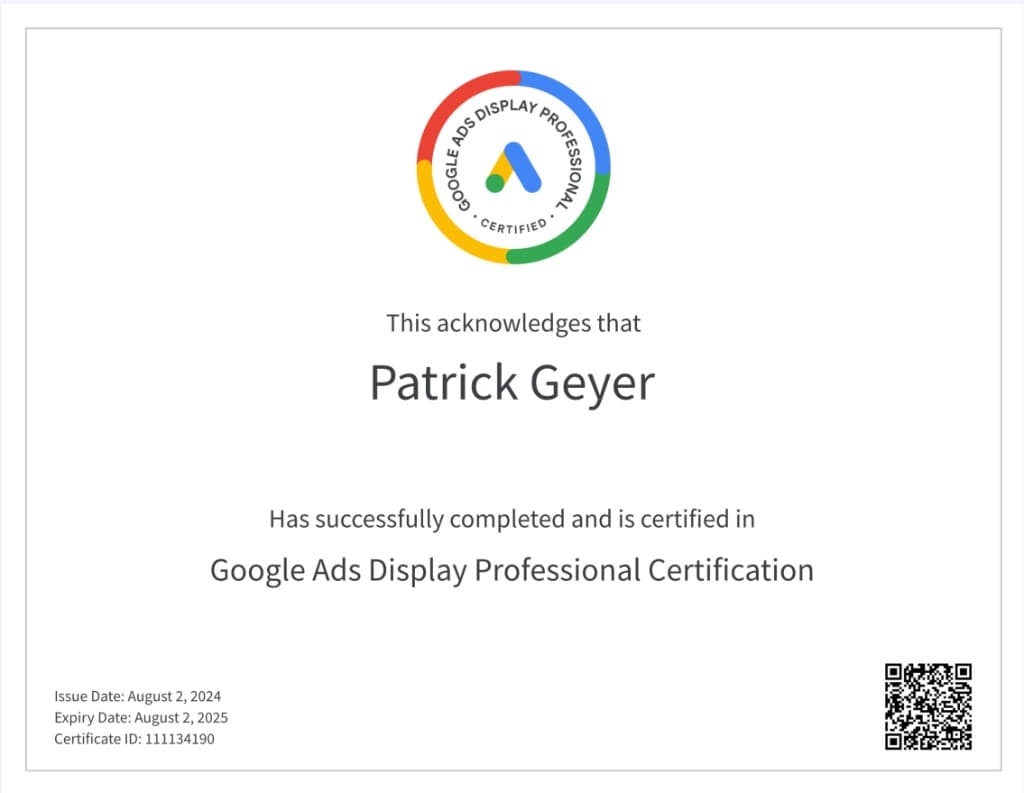
Task: Click the Issue Date August 2, 2024 text
Action: 138,696
